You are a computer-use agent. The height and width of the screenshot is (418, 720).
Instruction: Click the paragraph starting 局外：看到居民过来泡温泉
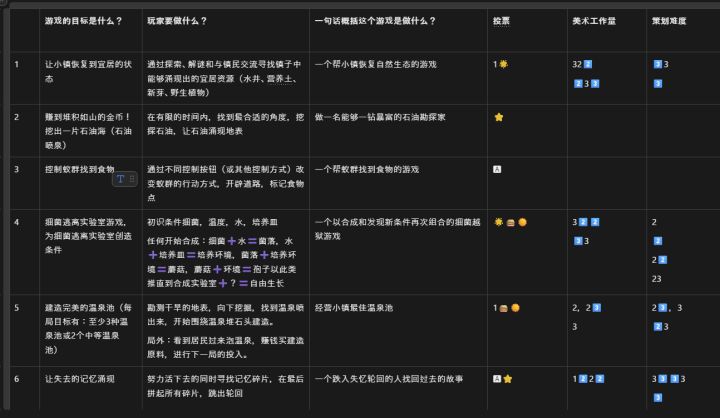point(225,347)
